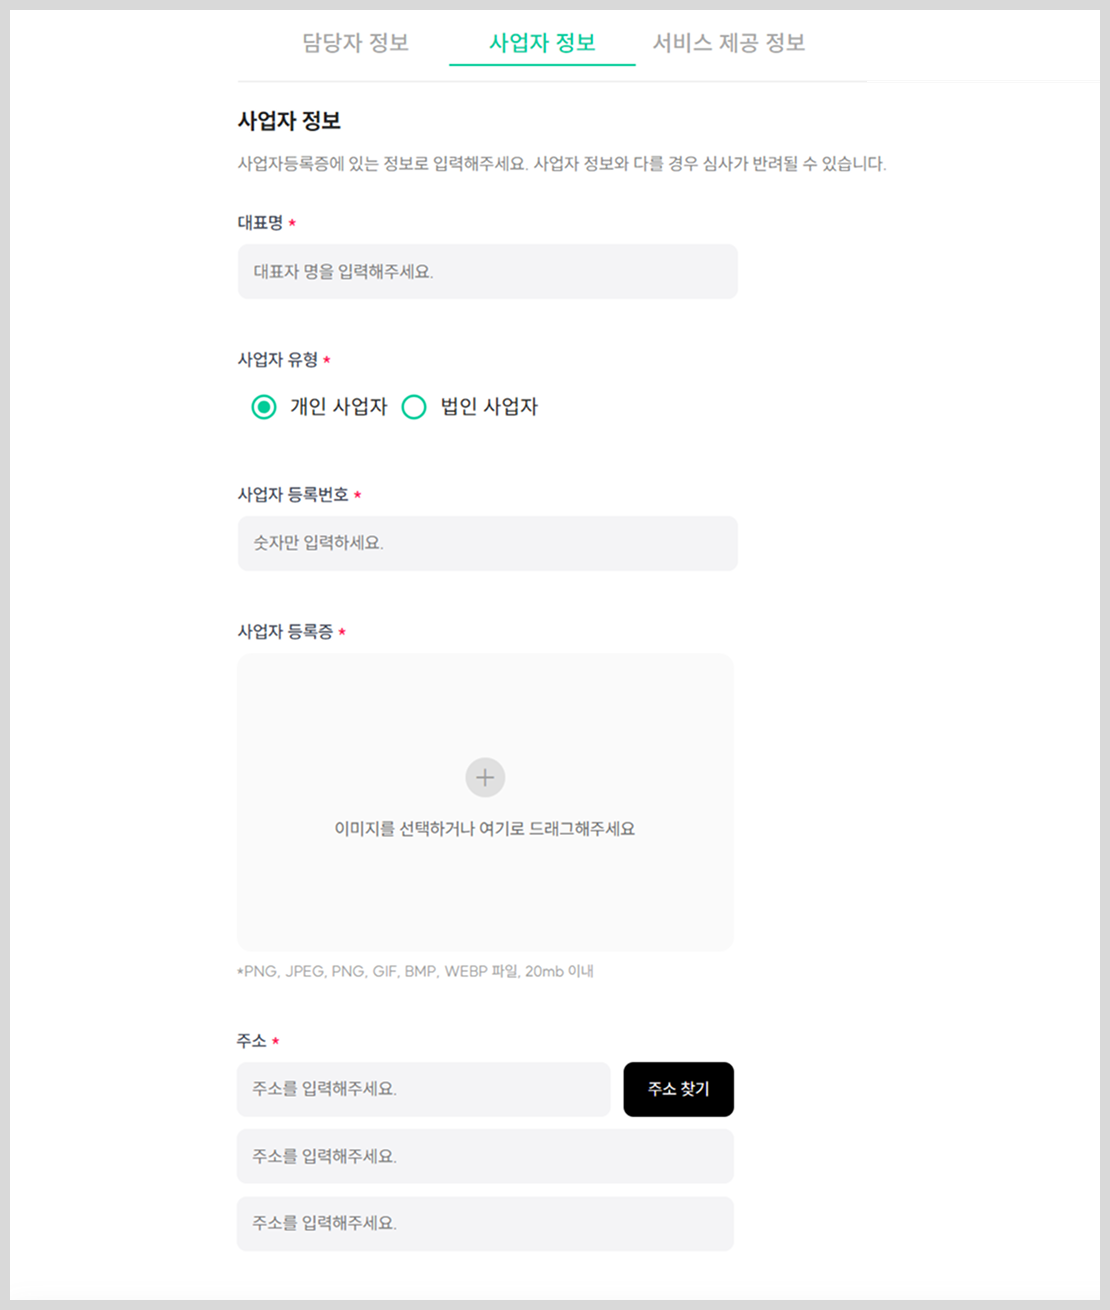Image resolution: width=1110 pixels, height=1310 pixels.
Task: Click the 주소 field label
Action: click(252, 1041)
